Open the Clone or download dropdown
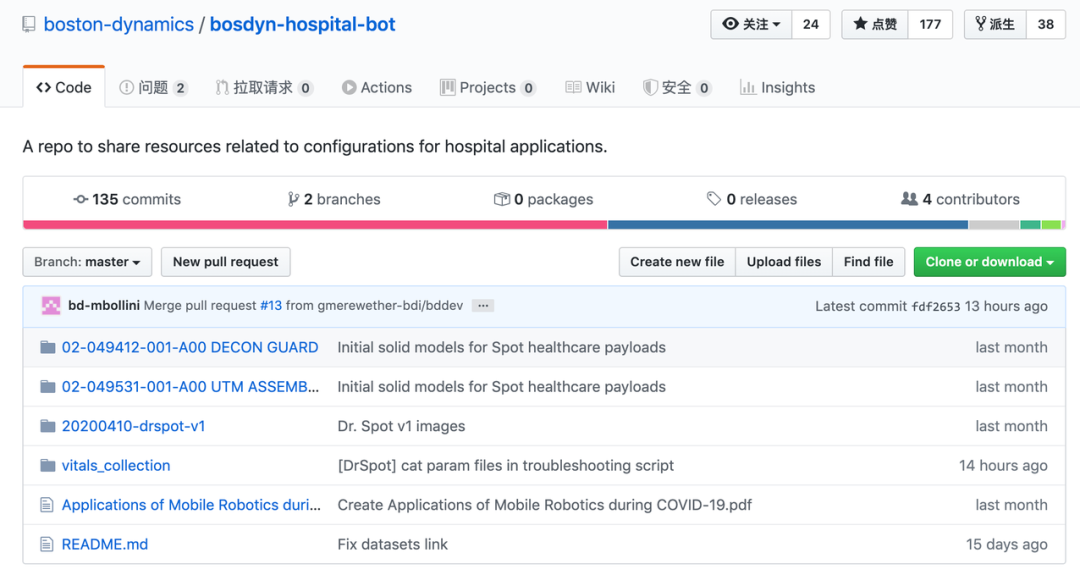Image resolution: width=1080 pixels, height=575 pixels. point(989,262)
